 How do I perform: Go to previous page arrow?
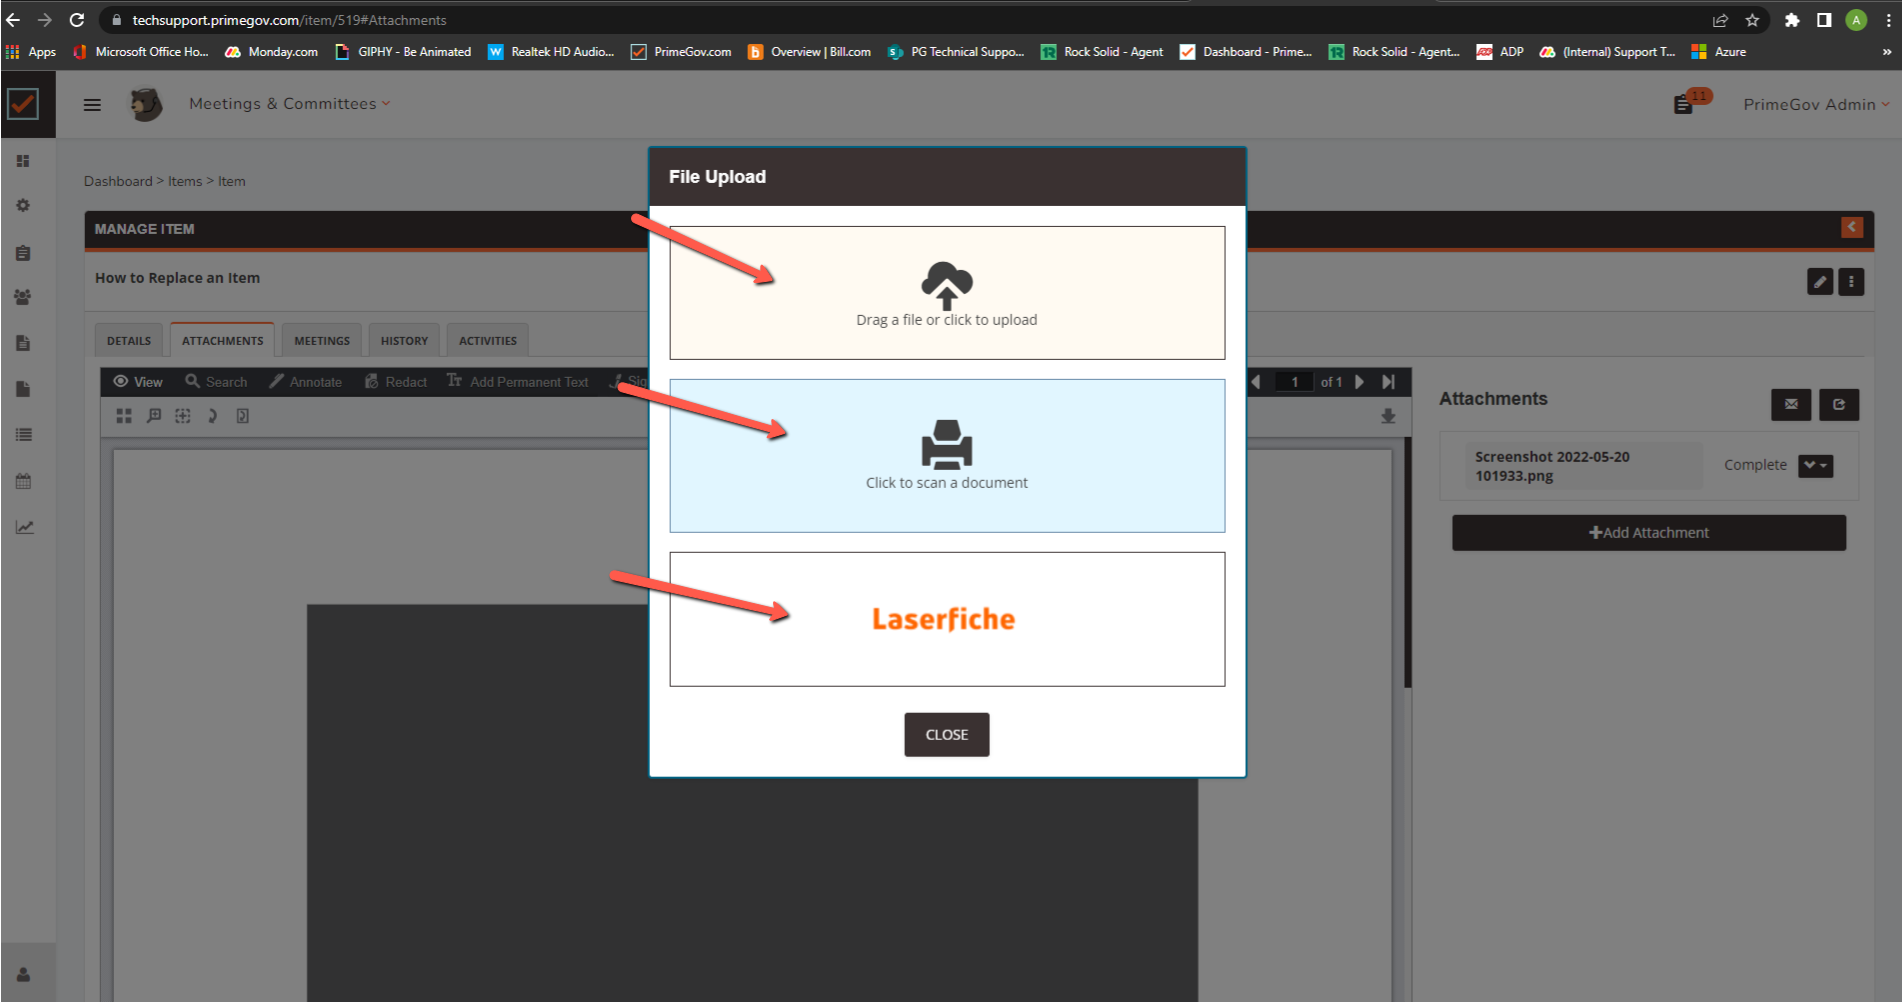point(1256,382)
